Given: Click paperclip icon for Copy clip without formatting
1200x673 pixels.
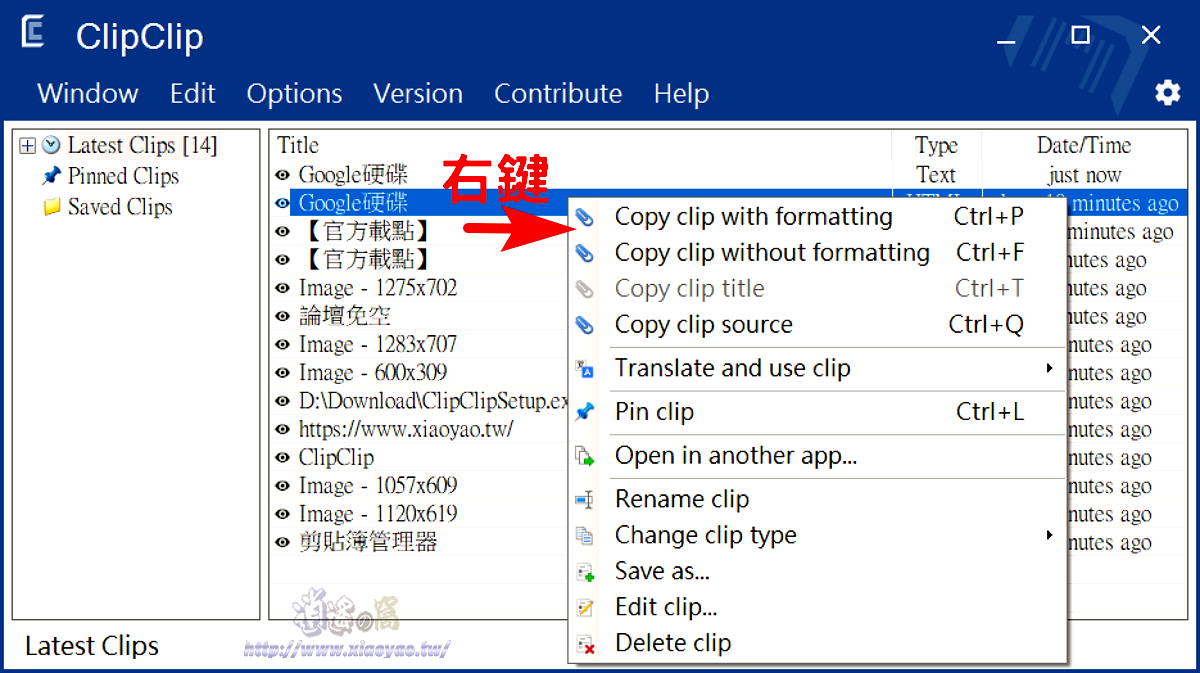Looking at the screenshot, I should pos(585,253).
